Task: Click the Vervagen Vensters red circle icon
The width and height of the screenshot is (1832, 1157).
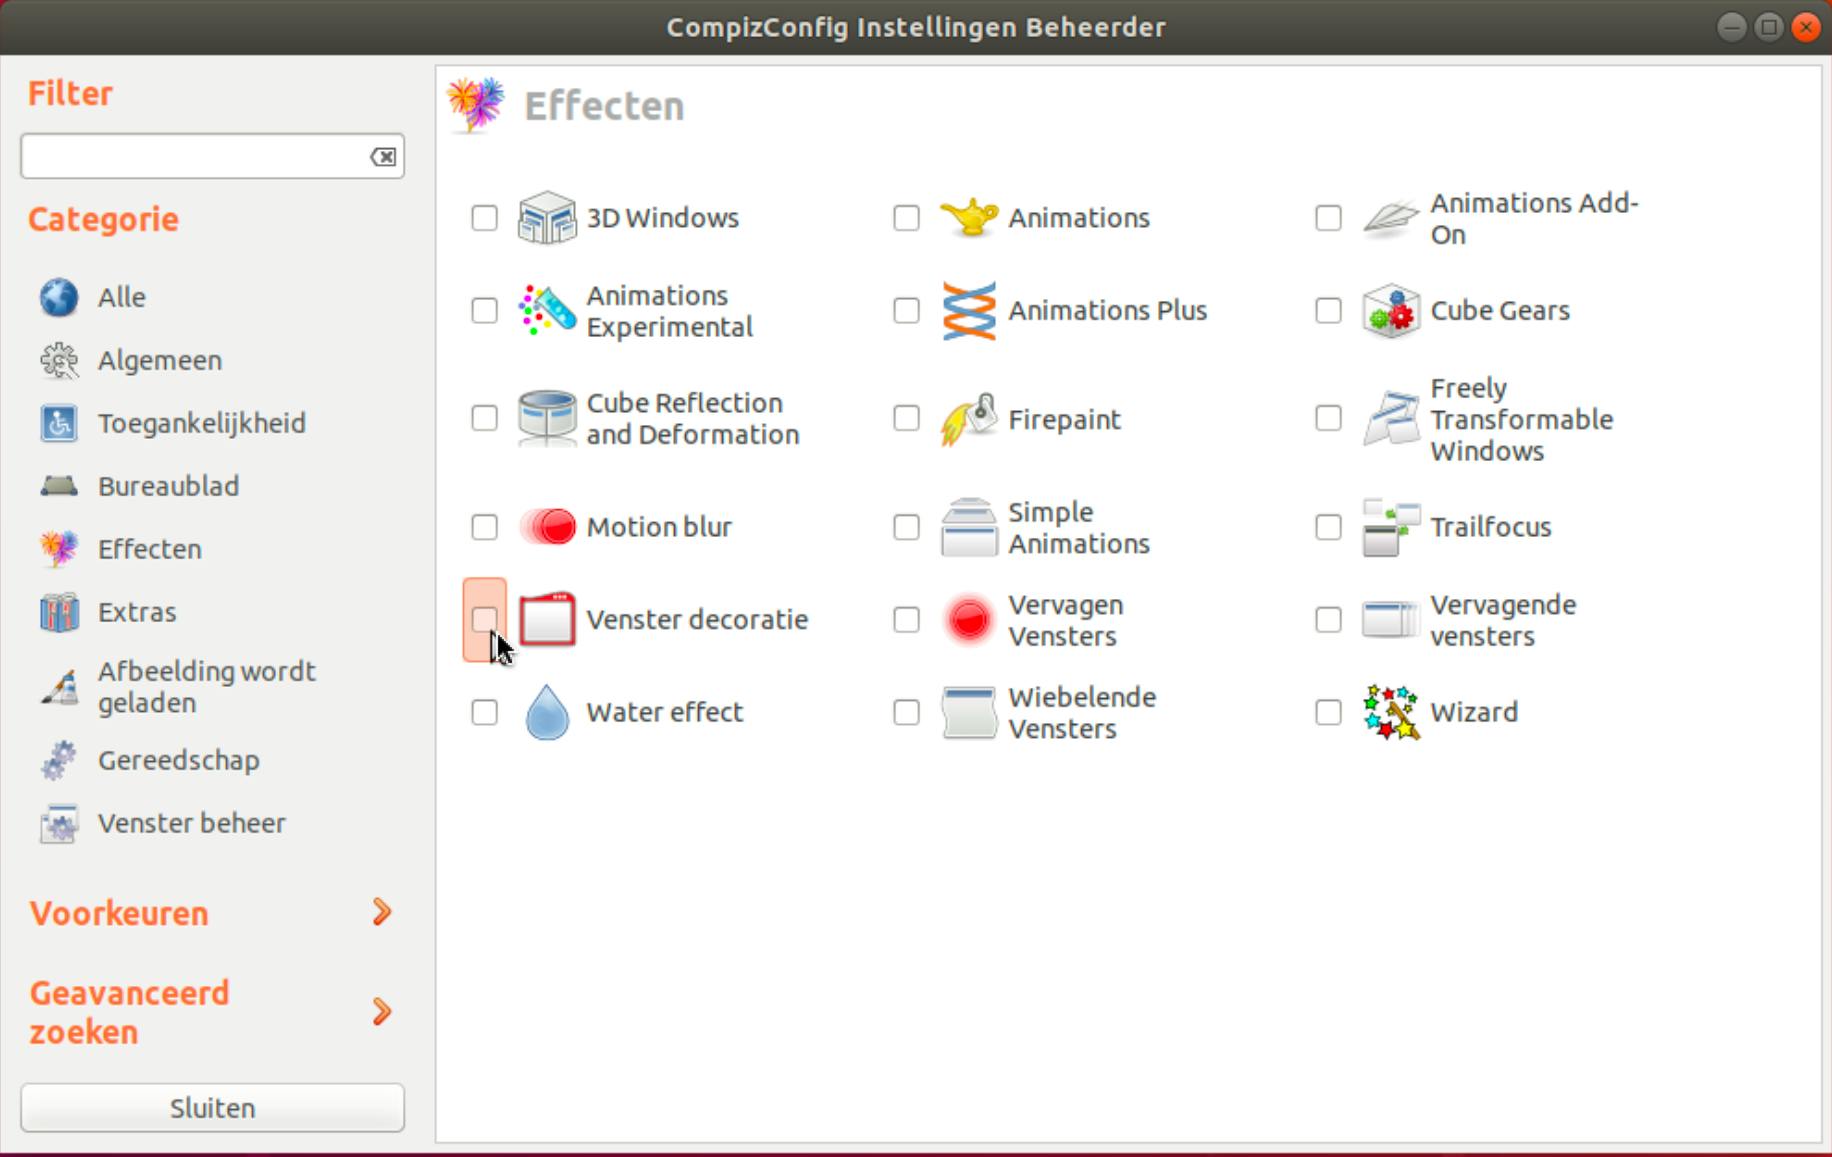Action: [x=969, y=620]
